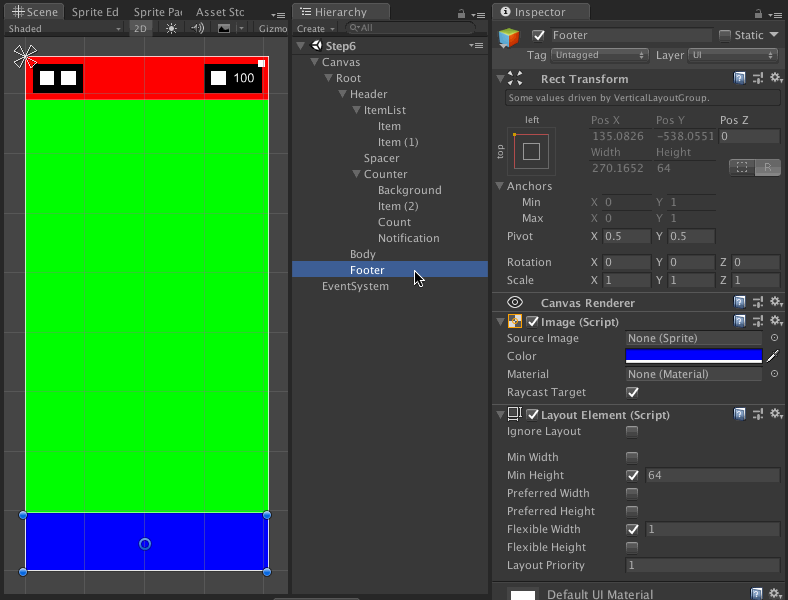Toggle 2D view button
Screen dimensions: 788x600
pyautogui.click(x=140, y=29)
